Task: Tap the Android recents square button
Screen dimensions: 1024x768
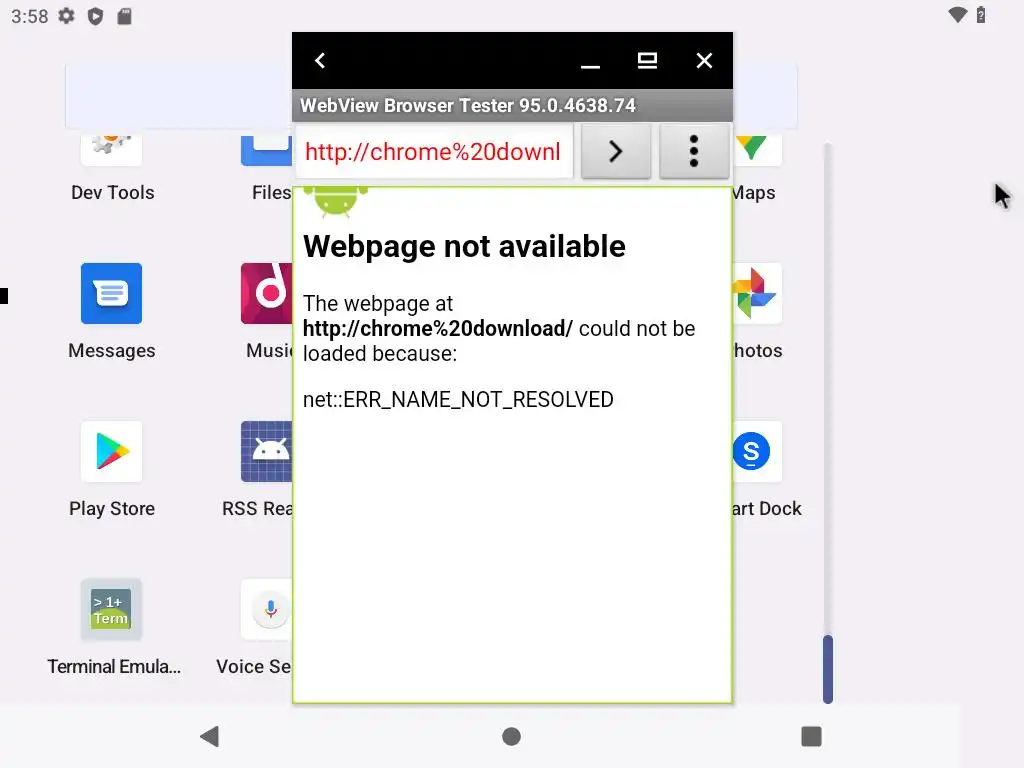Action: point(811,737)
